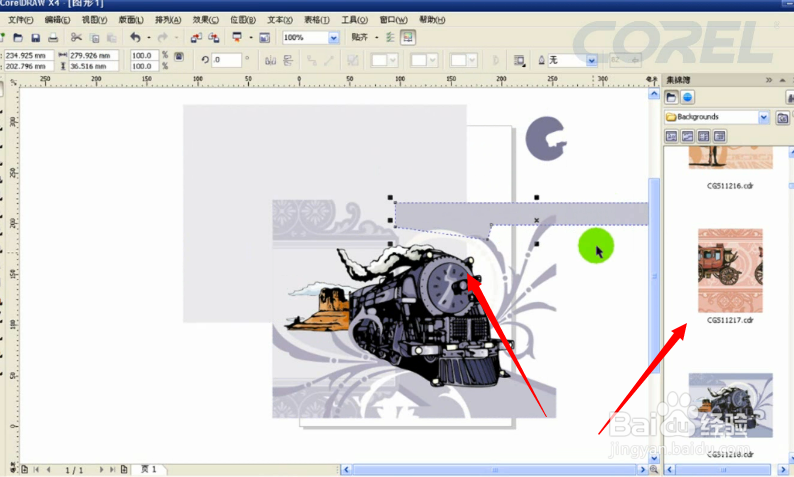The image size is (794, 477).
Task: Toggle the lock ratio button
Action: [x=179, y=56]
